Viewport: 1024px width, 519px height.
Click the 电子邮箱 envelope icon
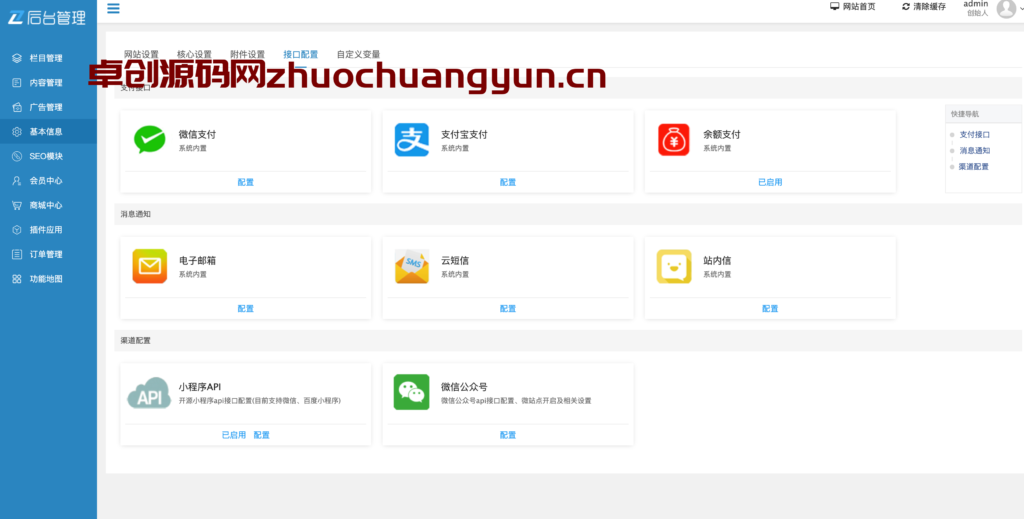point(150,266)
